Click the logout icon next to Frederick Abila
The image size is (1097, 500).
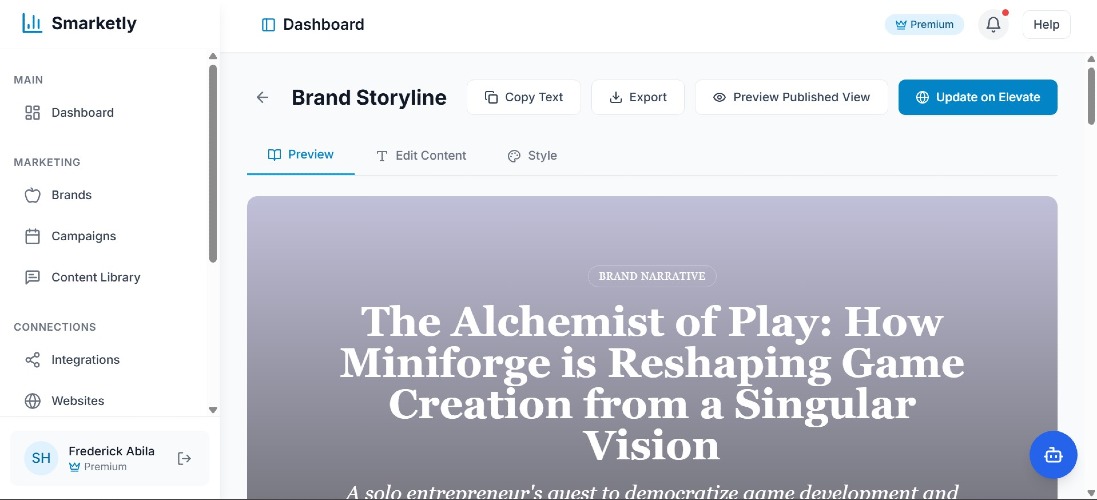pyautogui.click(x=184, y=458)
